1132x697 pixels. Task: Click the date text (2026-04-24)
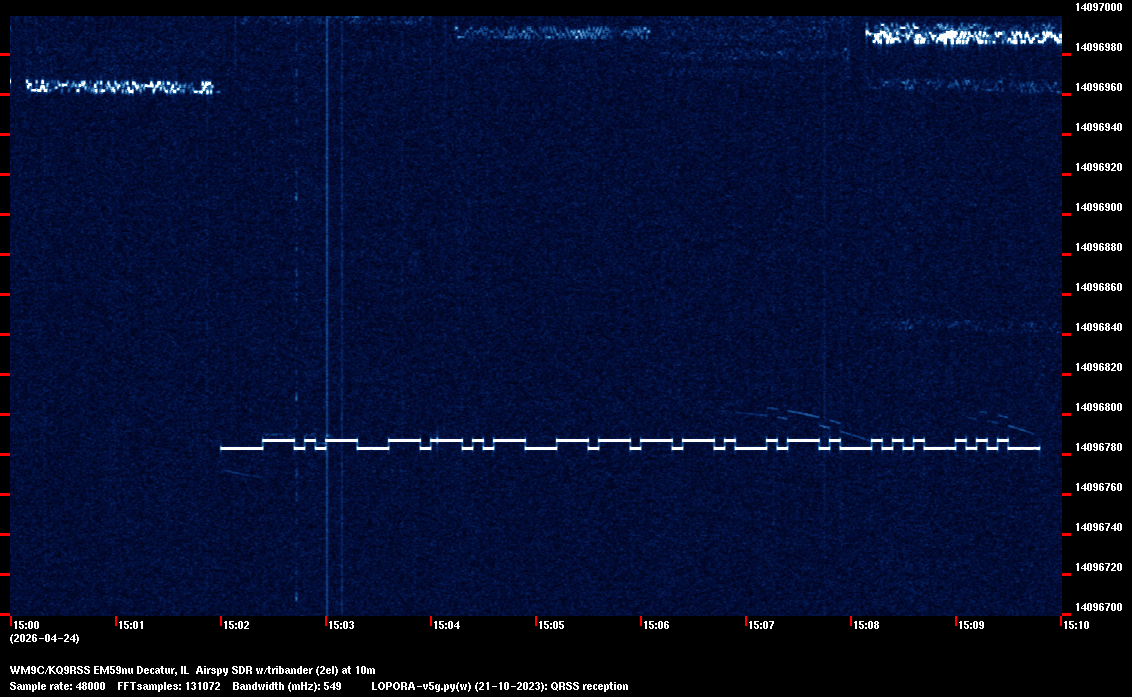[x=44, y=638]
